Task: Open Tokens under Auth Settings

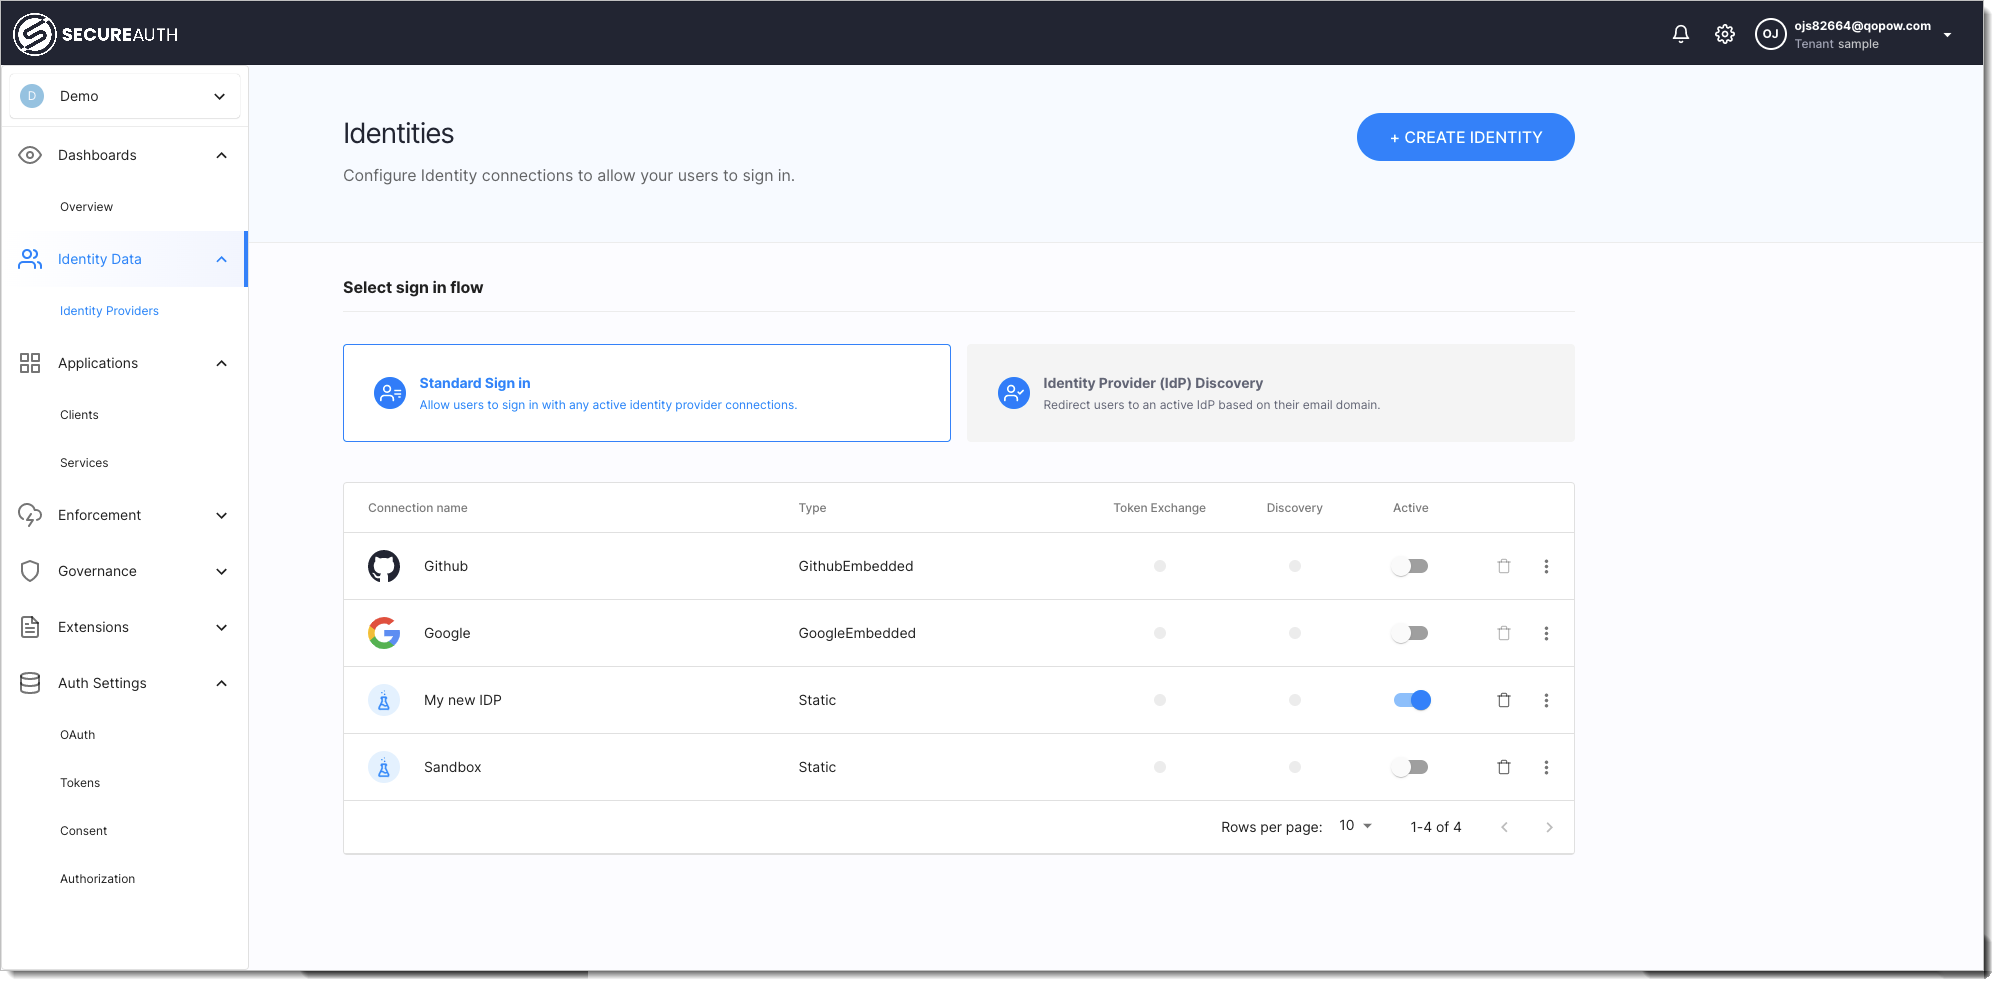Action: coord(80,783)
